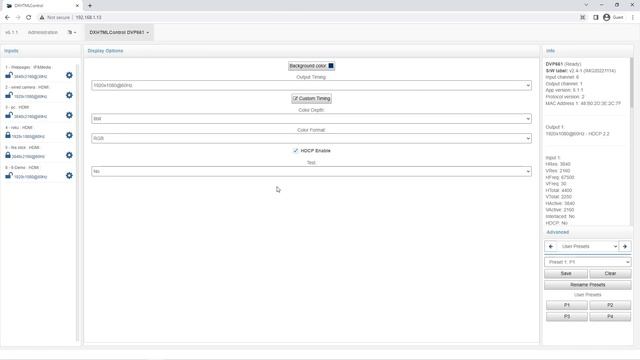Expand the Advanced section header
Screen dimensions: 640x360
coord(558,232)
